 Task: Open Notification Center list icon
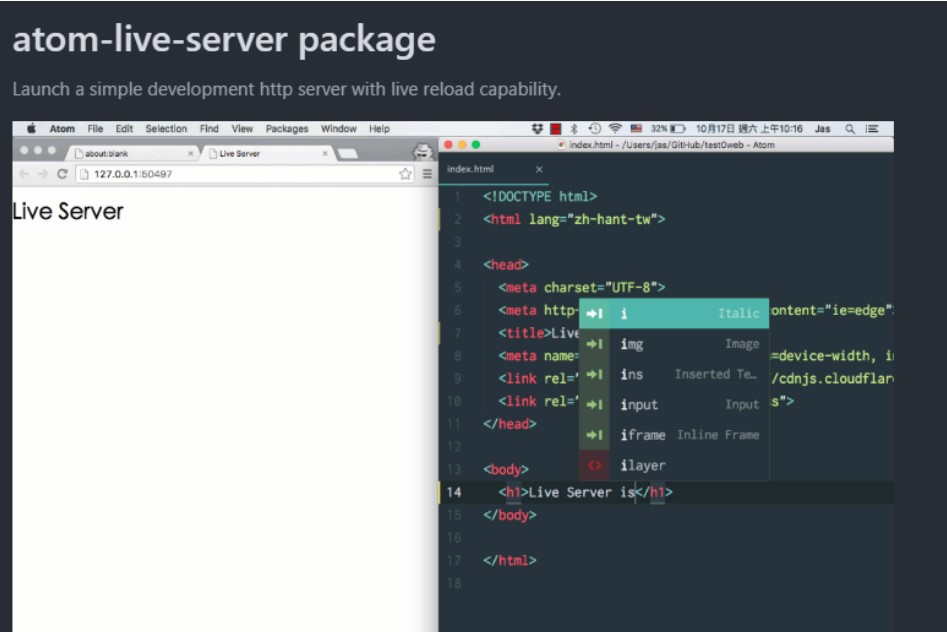pos(872,129)
